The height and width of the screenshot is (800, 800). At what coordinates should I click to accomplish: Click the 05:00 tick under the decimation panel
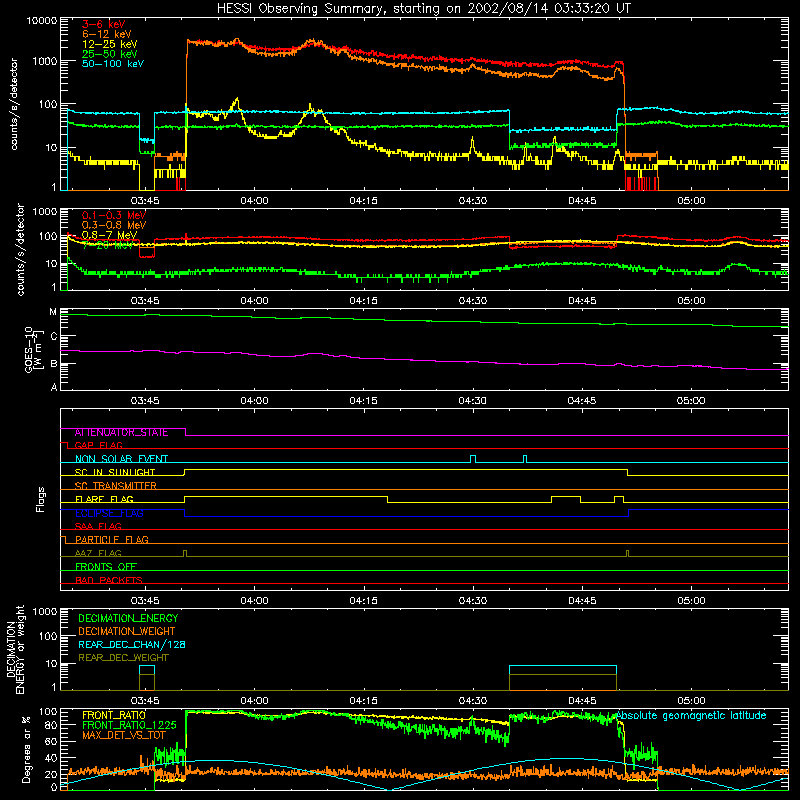tap(691, 701)
